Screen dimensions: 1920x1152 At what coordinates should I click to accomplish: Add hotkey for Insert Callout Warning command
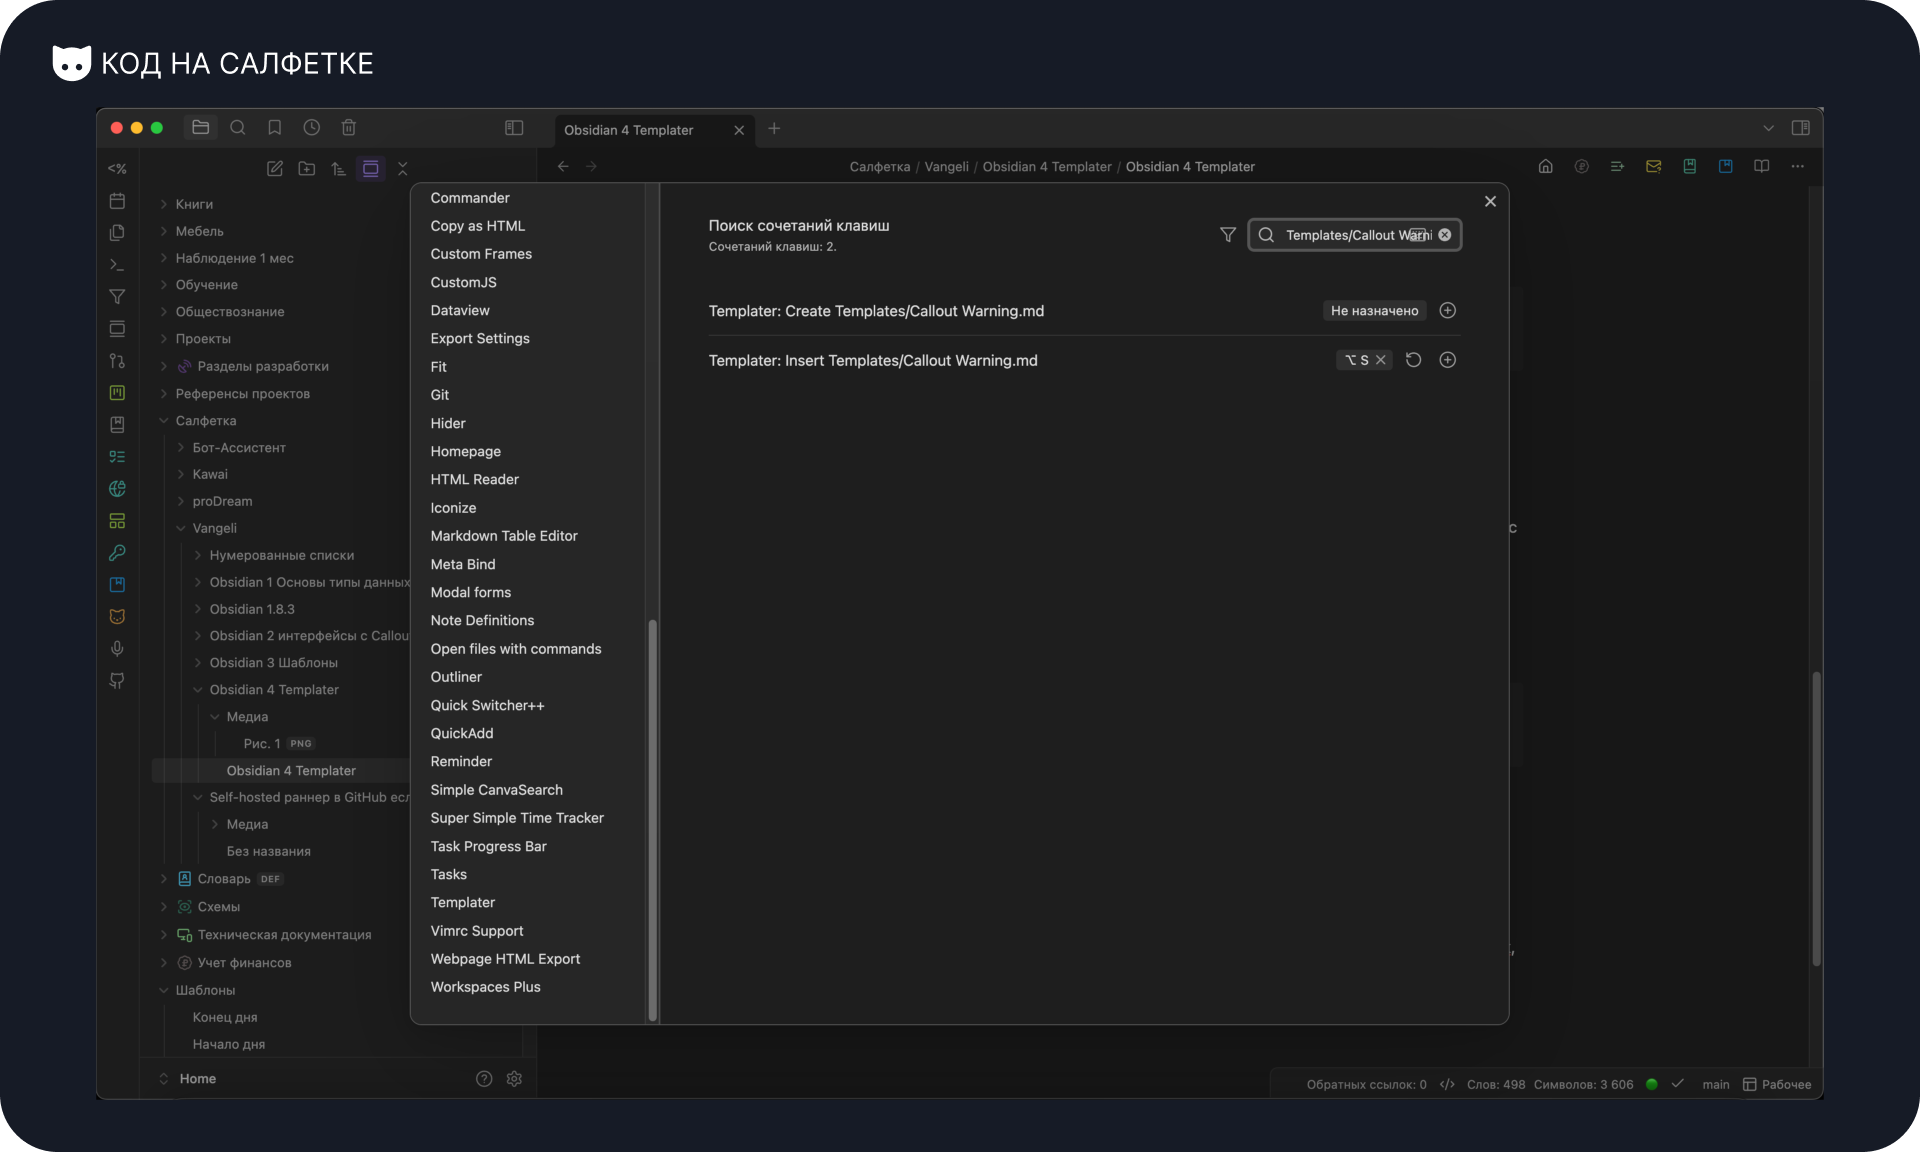tap(1447, 360)
